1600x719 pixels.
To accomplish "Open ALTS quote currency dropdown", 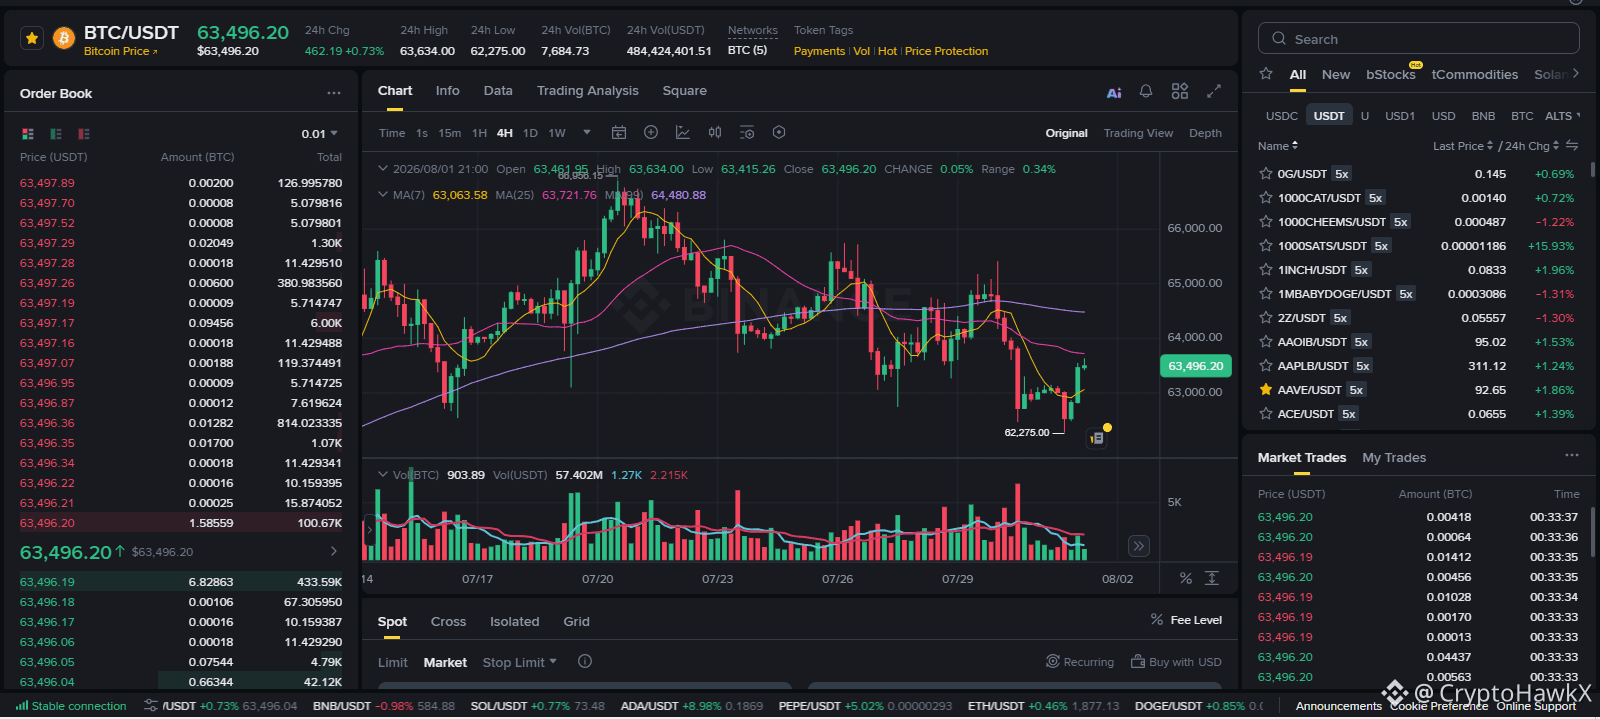I will tap(1563, 116).
